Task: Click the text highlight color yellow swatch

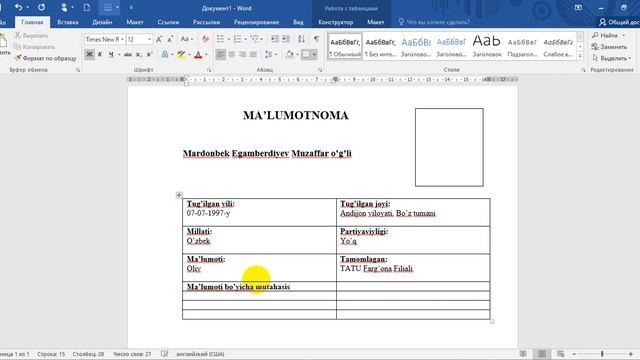Action: (181, 54)
